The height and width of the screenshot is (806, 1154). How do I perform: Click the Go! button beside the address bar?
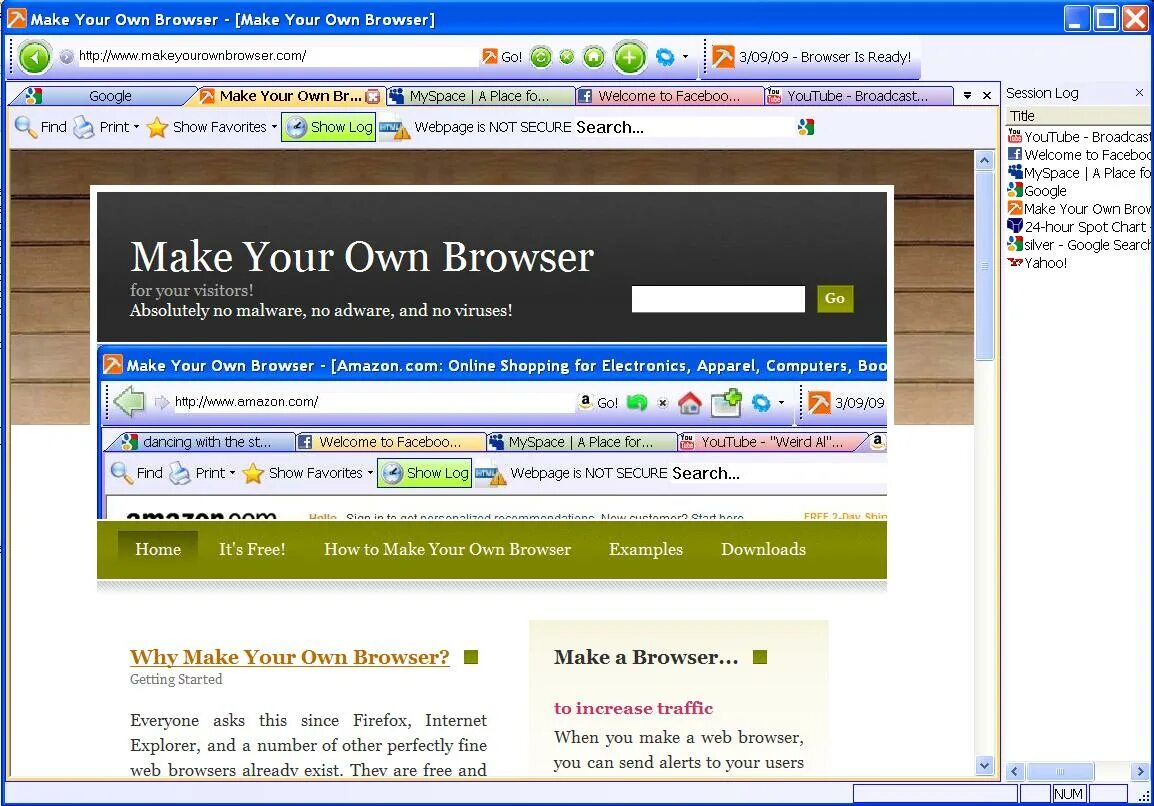click(x=502, y=57)
